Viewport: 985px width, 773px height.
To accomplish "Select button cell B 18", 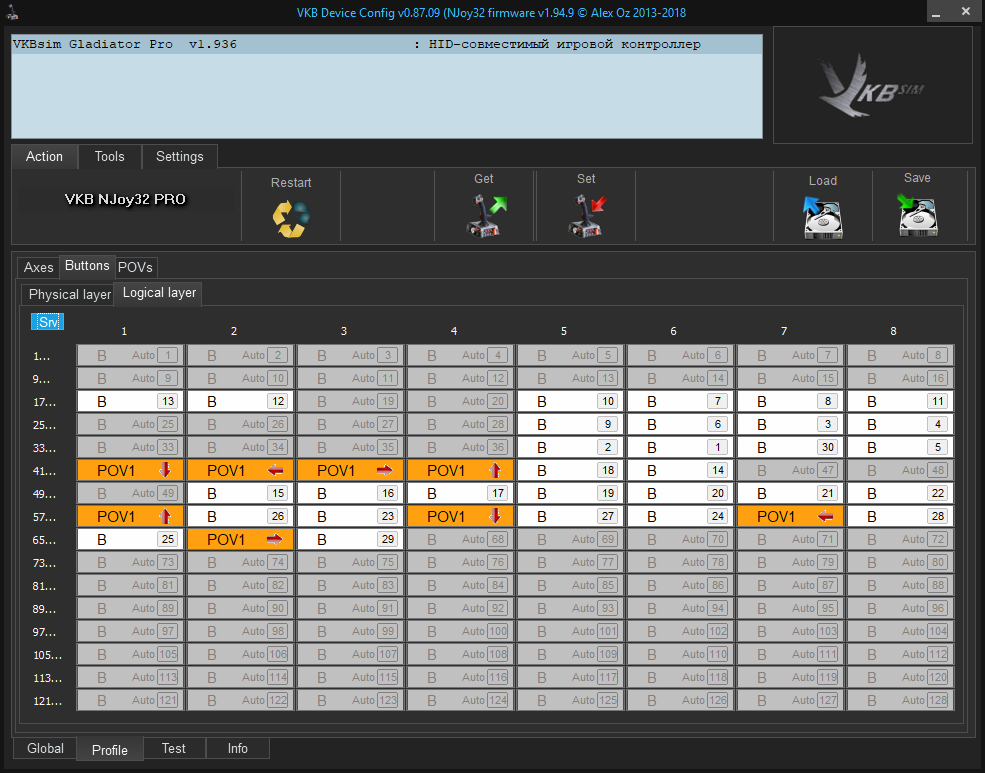I will [x=570, y=470].
